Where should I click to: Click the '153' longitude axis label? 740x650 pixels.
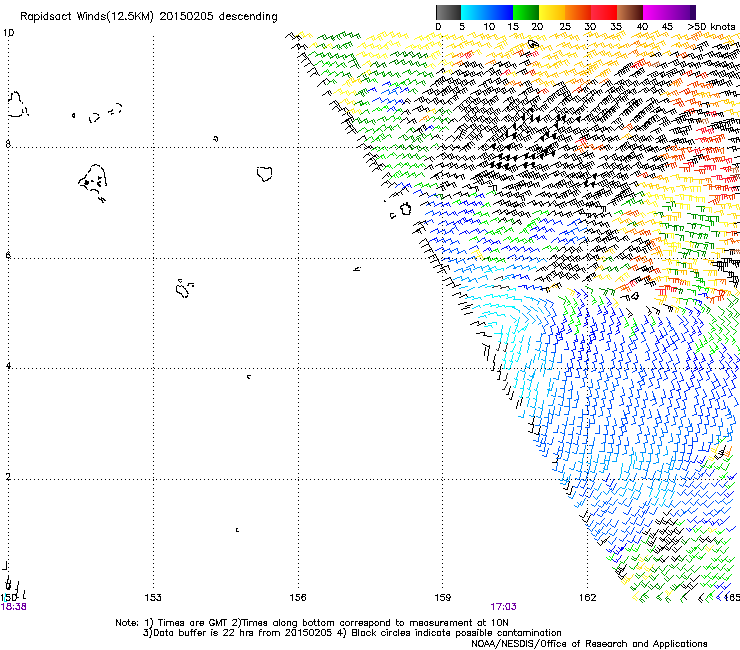click(153, 598)
